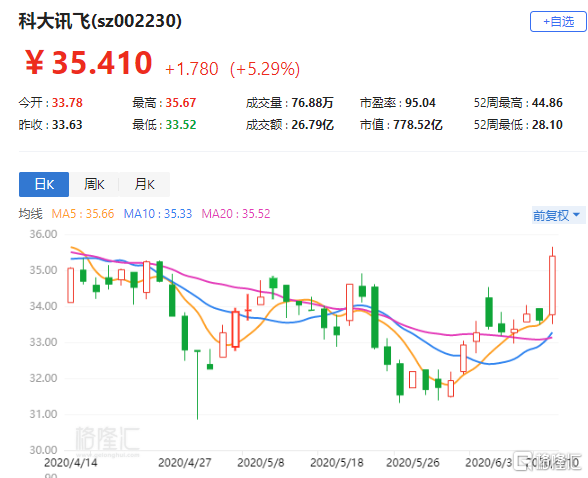Screen dimensions: 588x478
Task: Click stock title 科大讯飞(sz002230)
Action: (100, 21)
